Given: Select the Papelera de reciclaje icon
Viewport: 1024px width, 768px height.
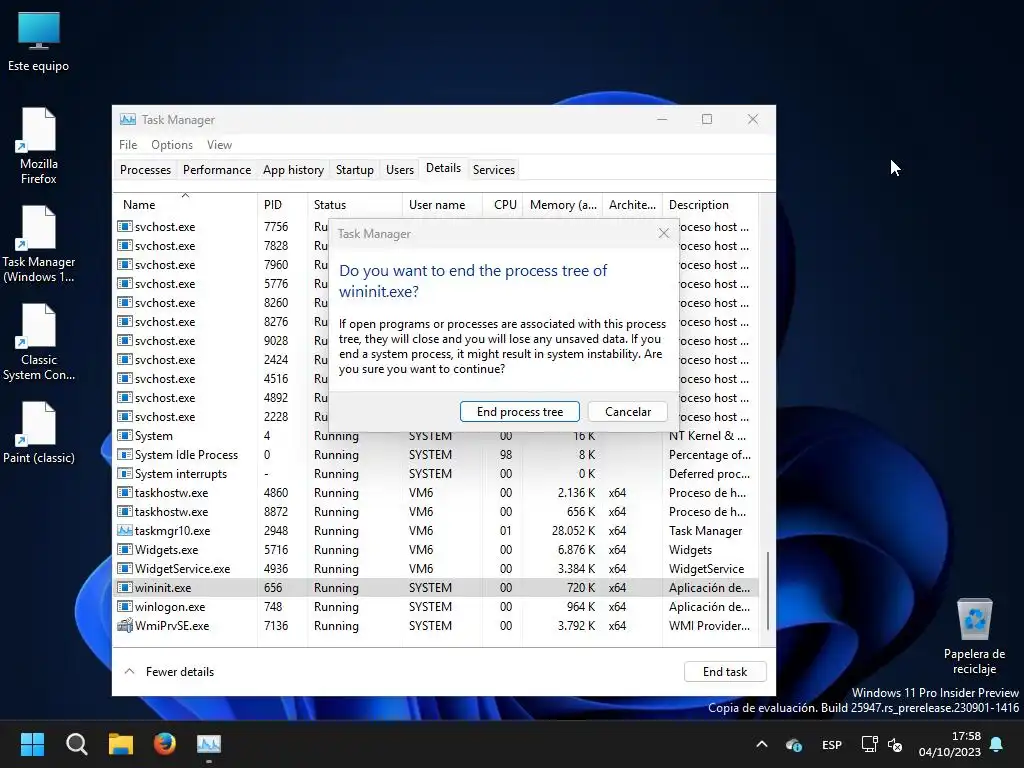Looking at the screenshot, I should tap(974, 636).
